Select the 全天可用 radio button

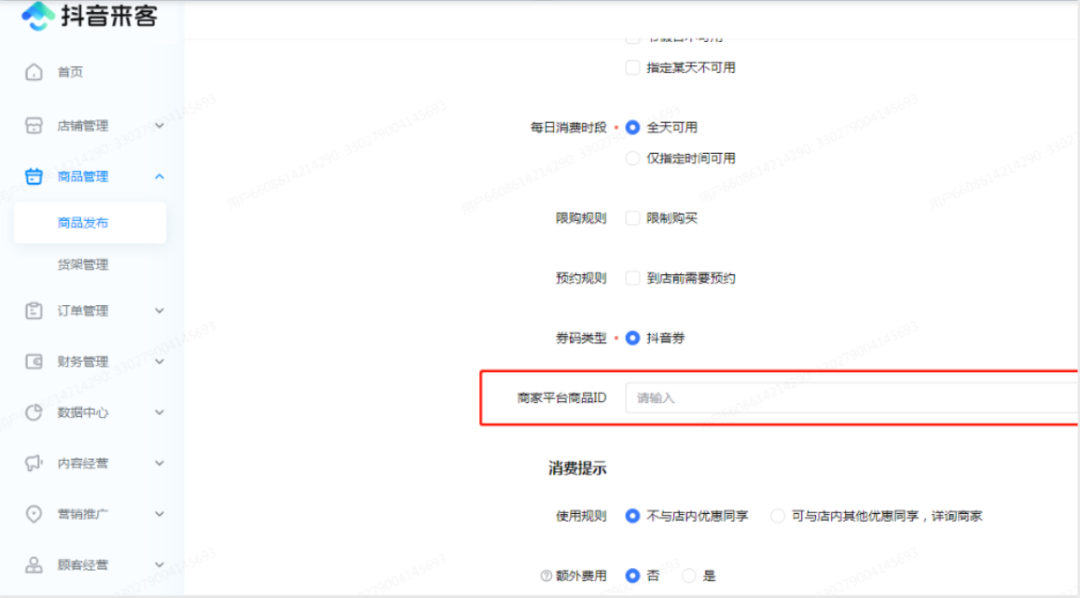pos(632,127)
